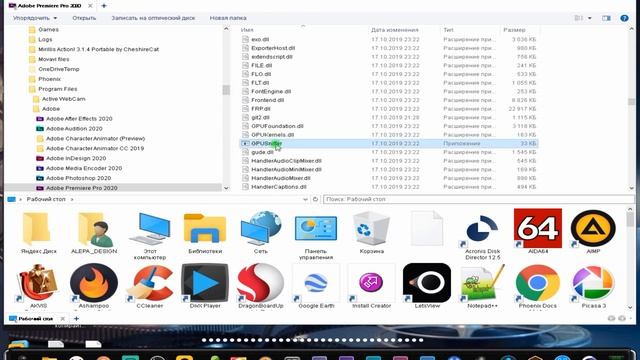Refresh the Рабочий стол address bar
Image resolution: width=640 pixels, height=360 pixels.
coord(315,199)
